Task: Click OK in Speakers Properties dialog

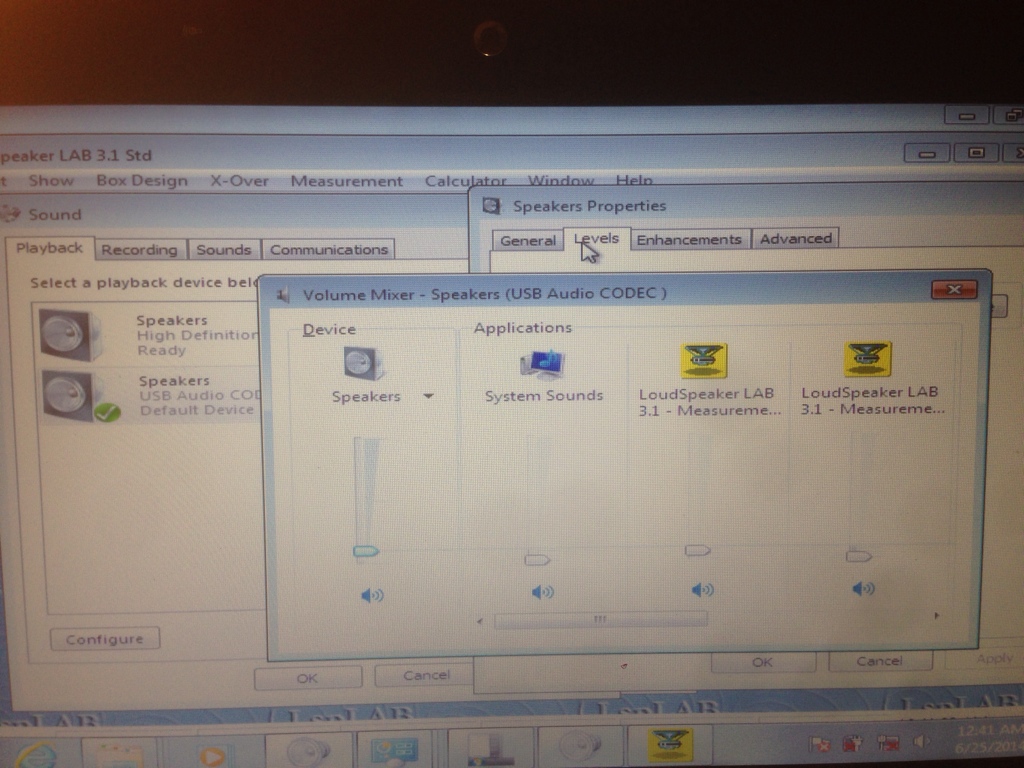Action: point(763,662)
